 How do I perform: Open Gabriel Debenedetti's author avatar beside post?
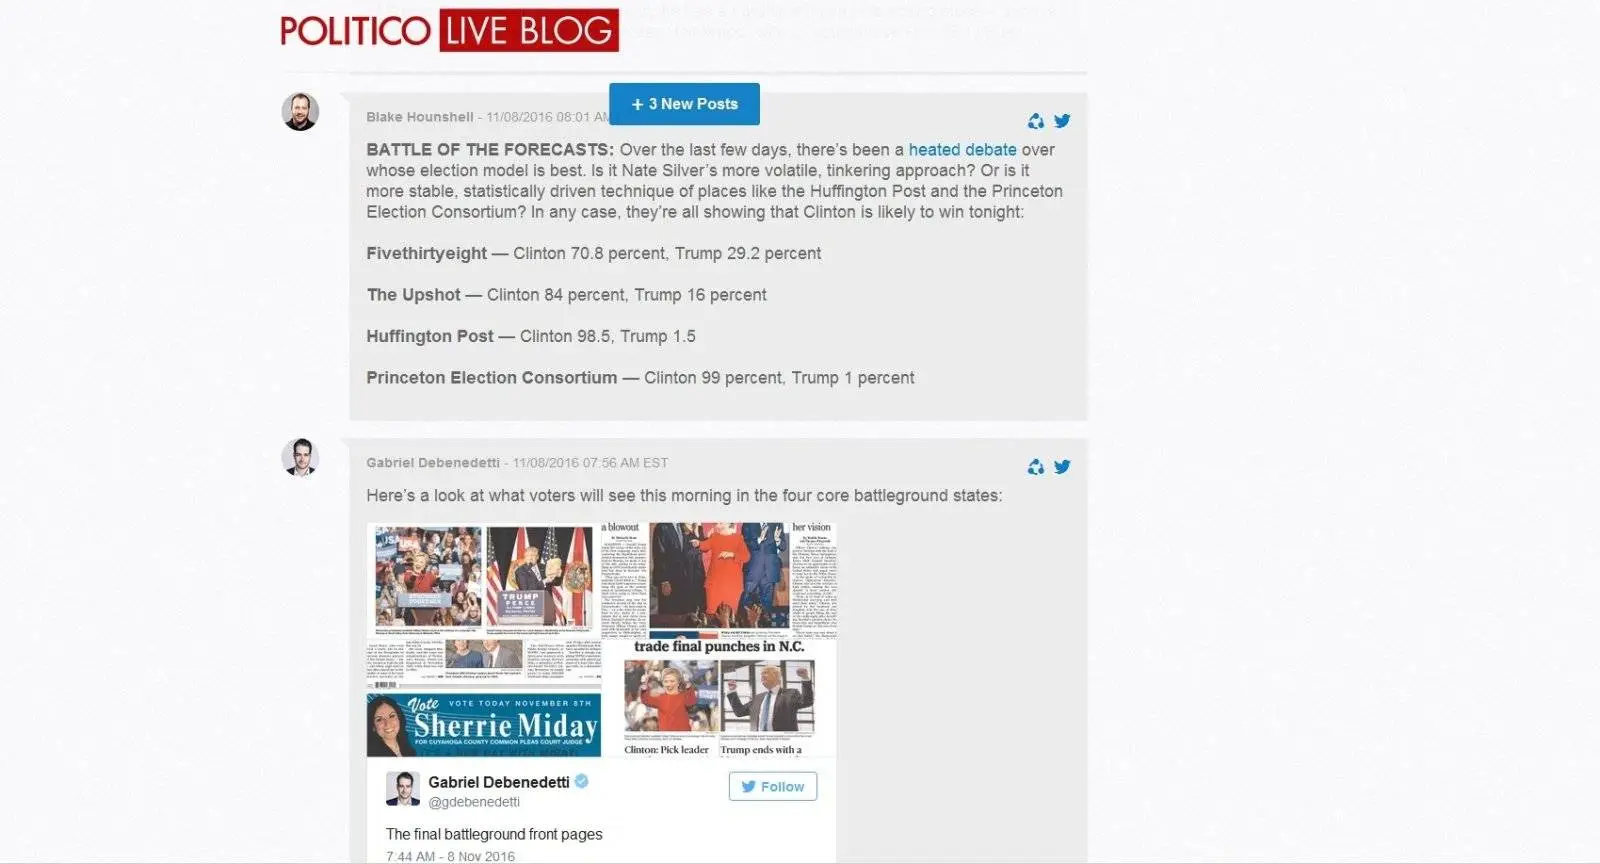300,457
